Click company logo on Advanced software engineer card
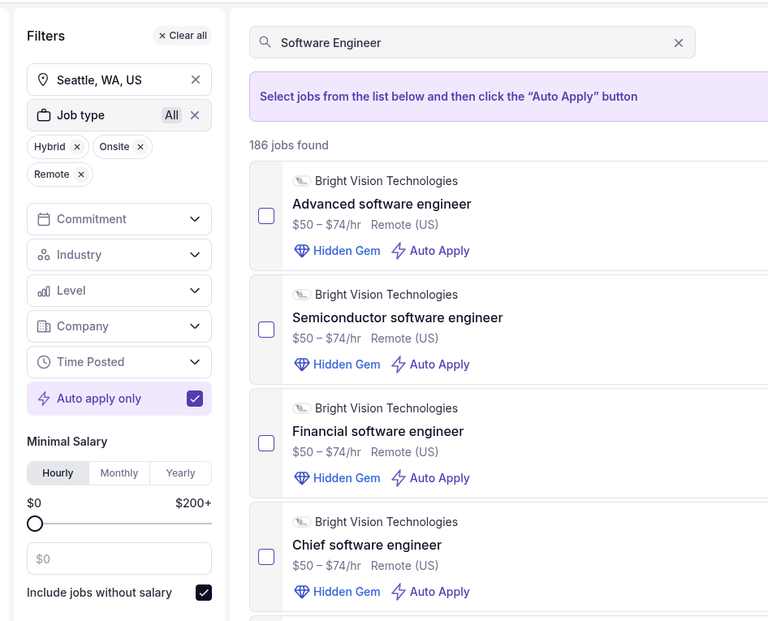 [302, 181]
